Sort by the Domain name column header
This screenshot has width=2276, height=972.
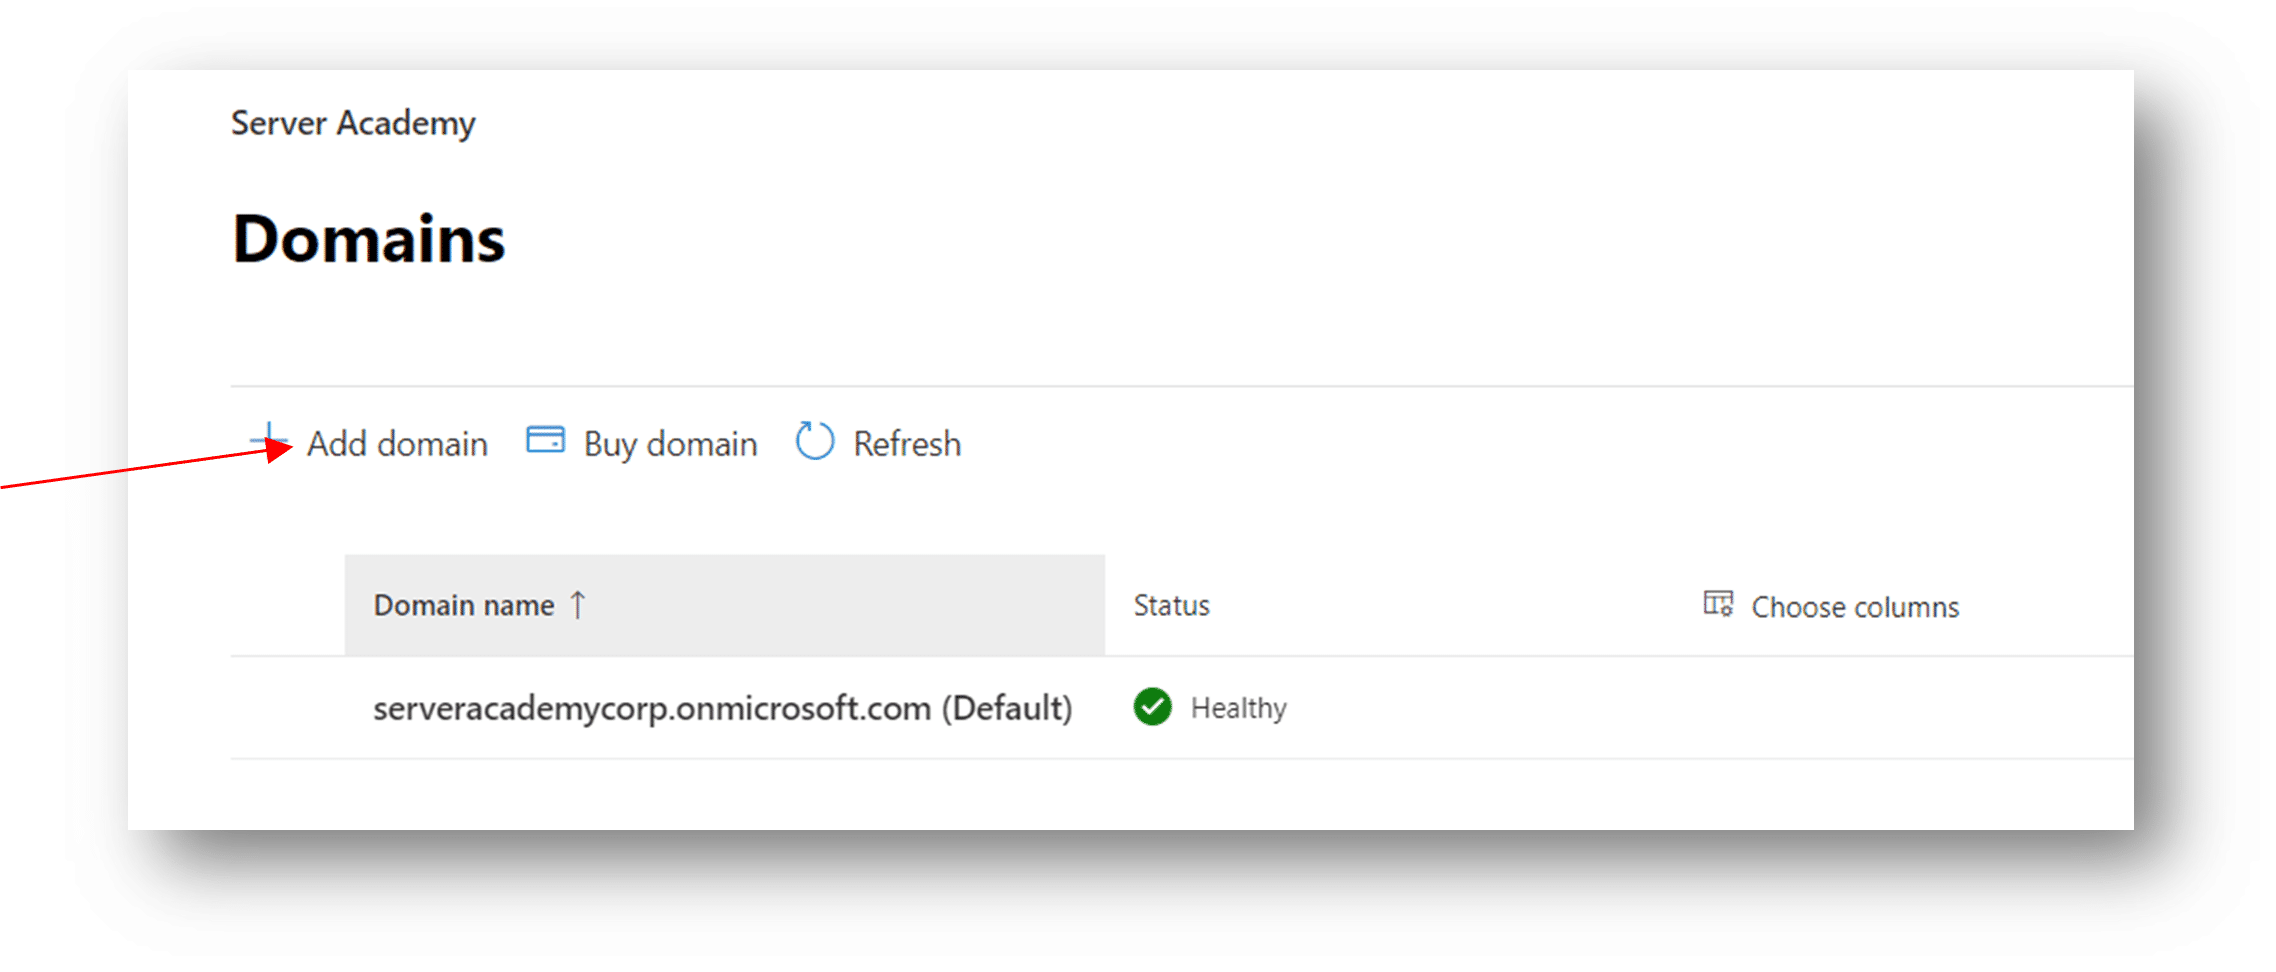463,606
